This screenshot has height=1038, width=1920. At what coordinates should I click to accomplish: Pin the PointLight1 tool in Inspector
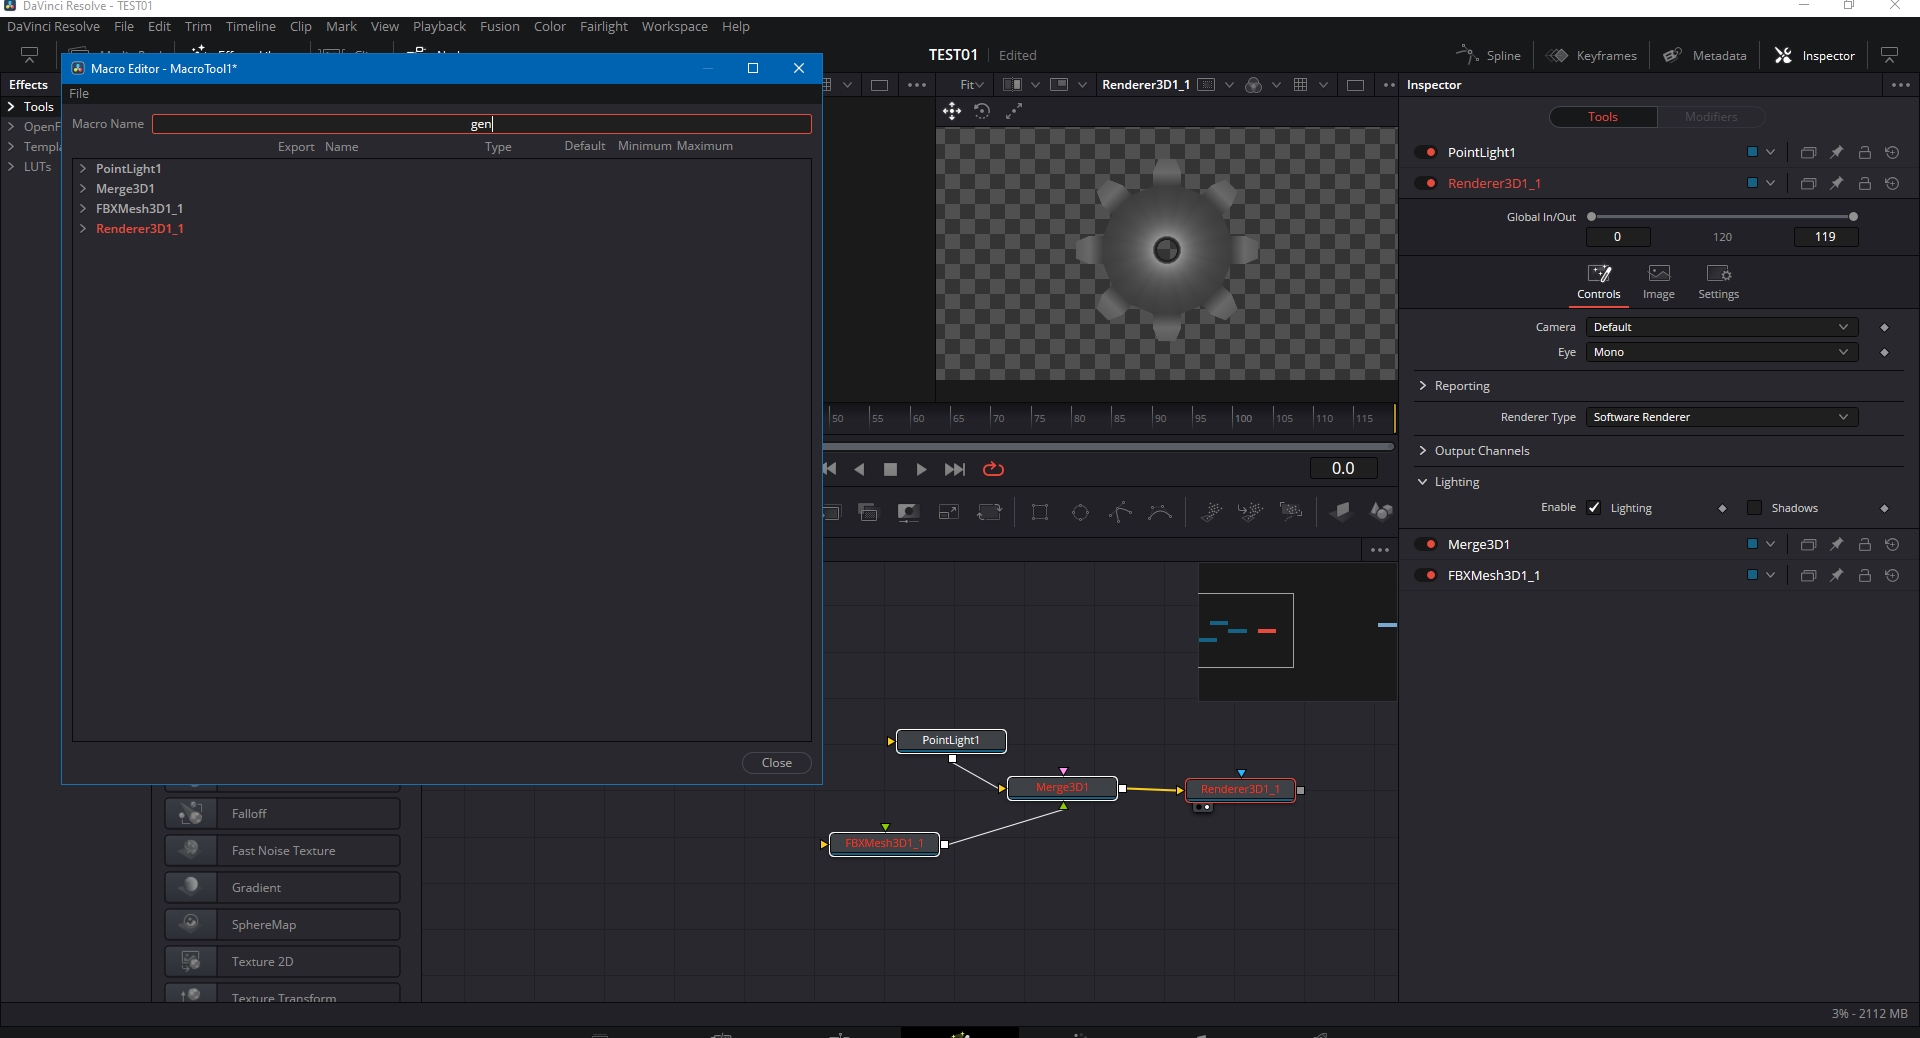(x=1837, y=153)
